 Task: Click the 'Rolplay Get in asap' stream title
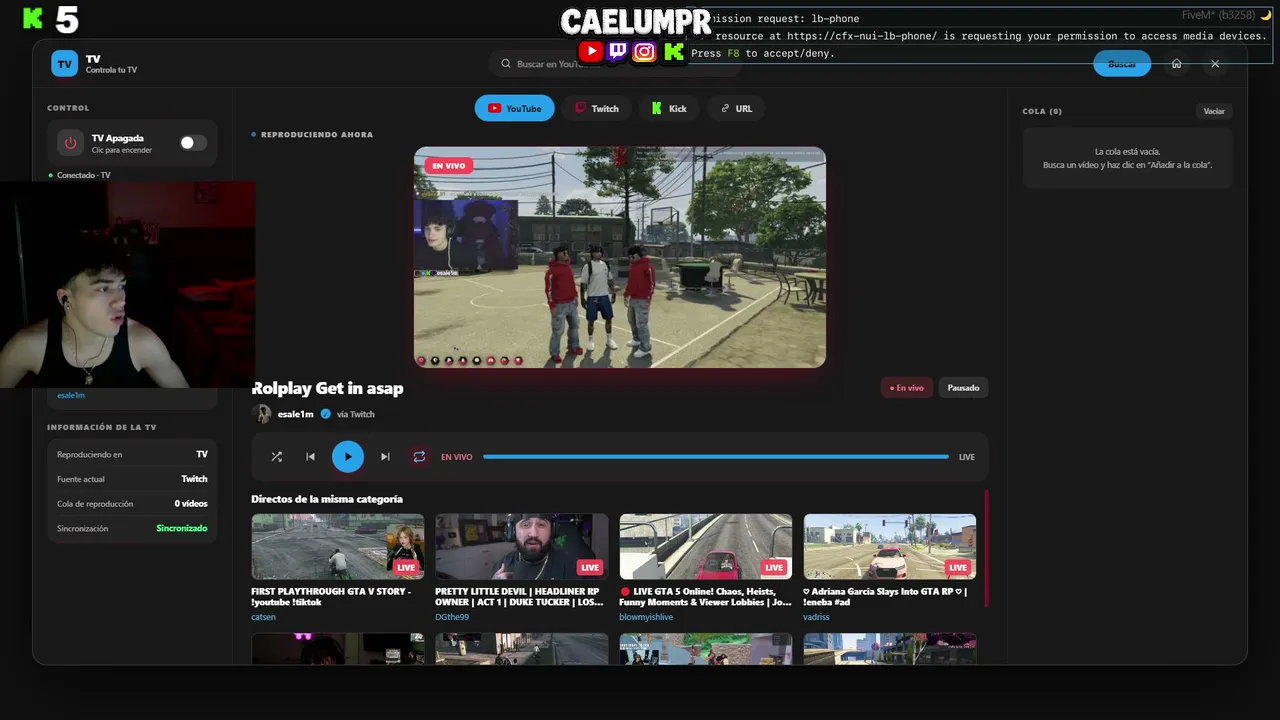tap(328, 388)
